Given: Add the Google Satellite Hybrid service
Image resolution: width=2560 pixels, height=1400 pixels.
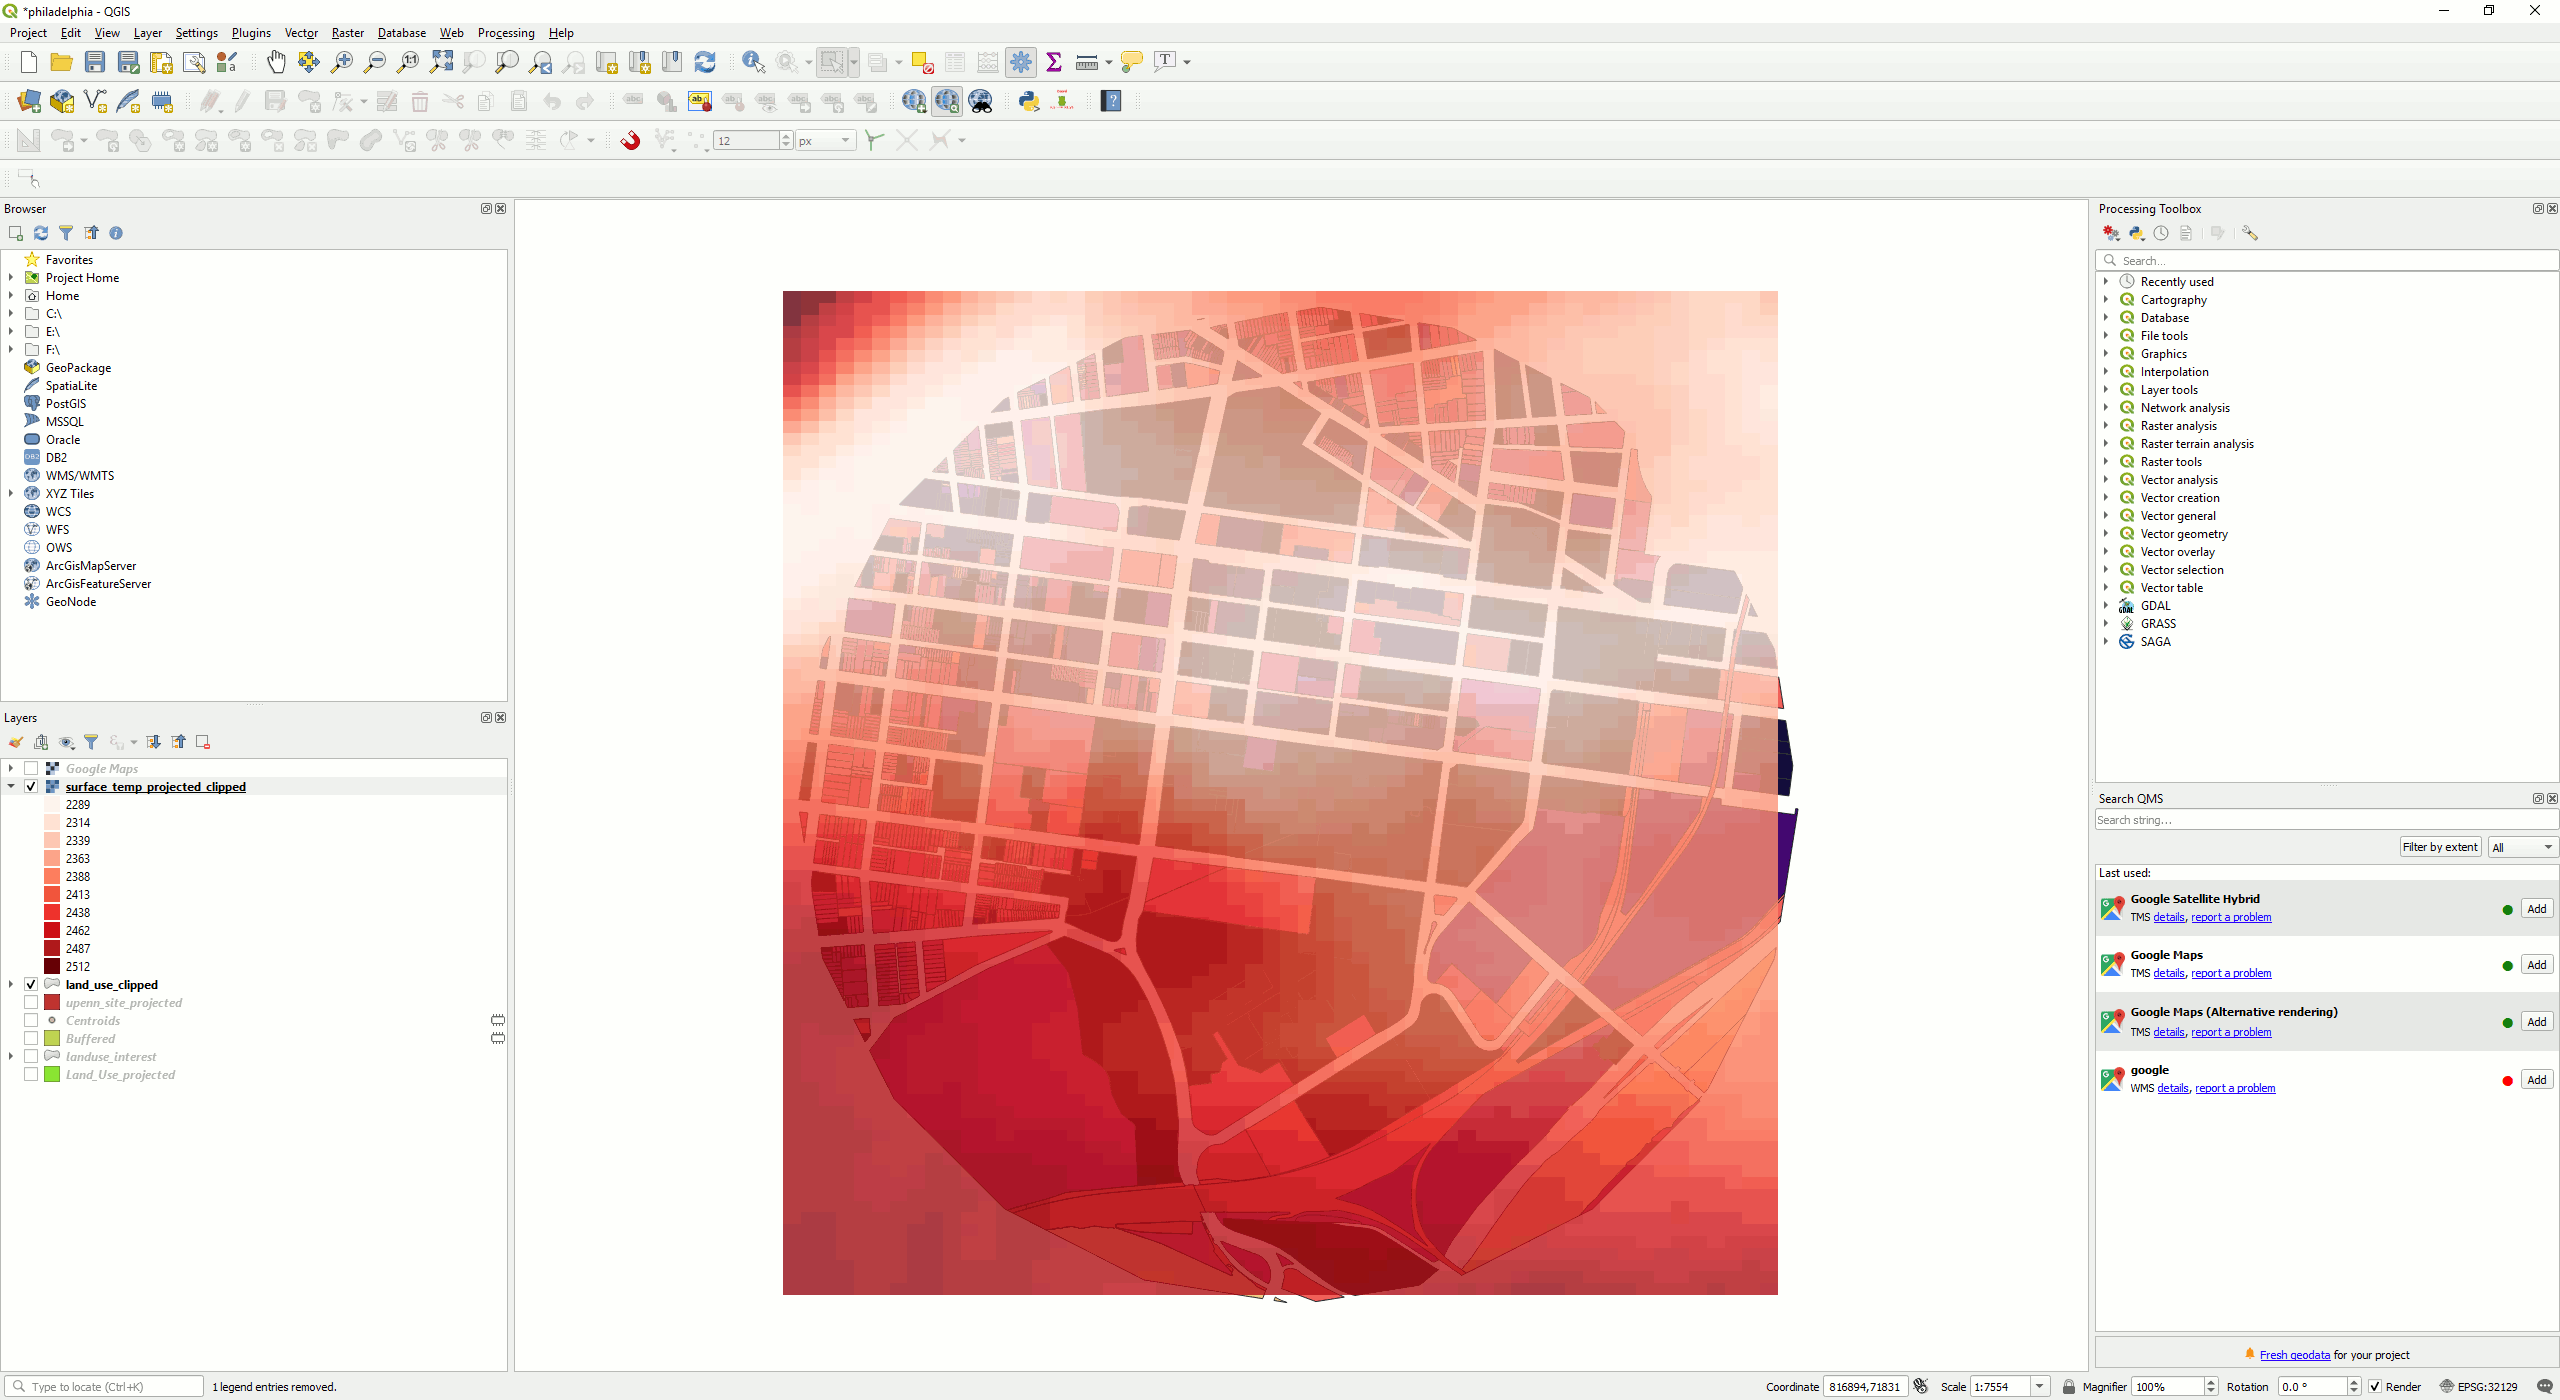Looking at the screenshot, I should [2536, 909].
